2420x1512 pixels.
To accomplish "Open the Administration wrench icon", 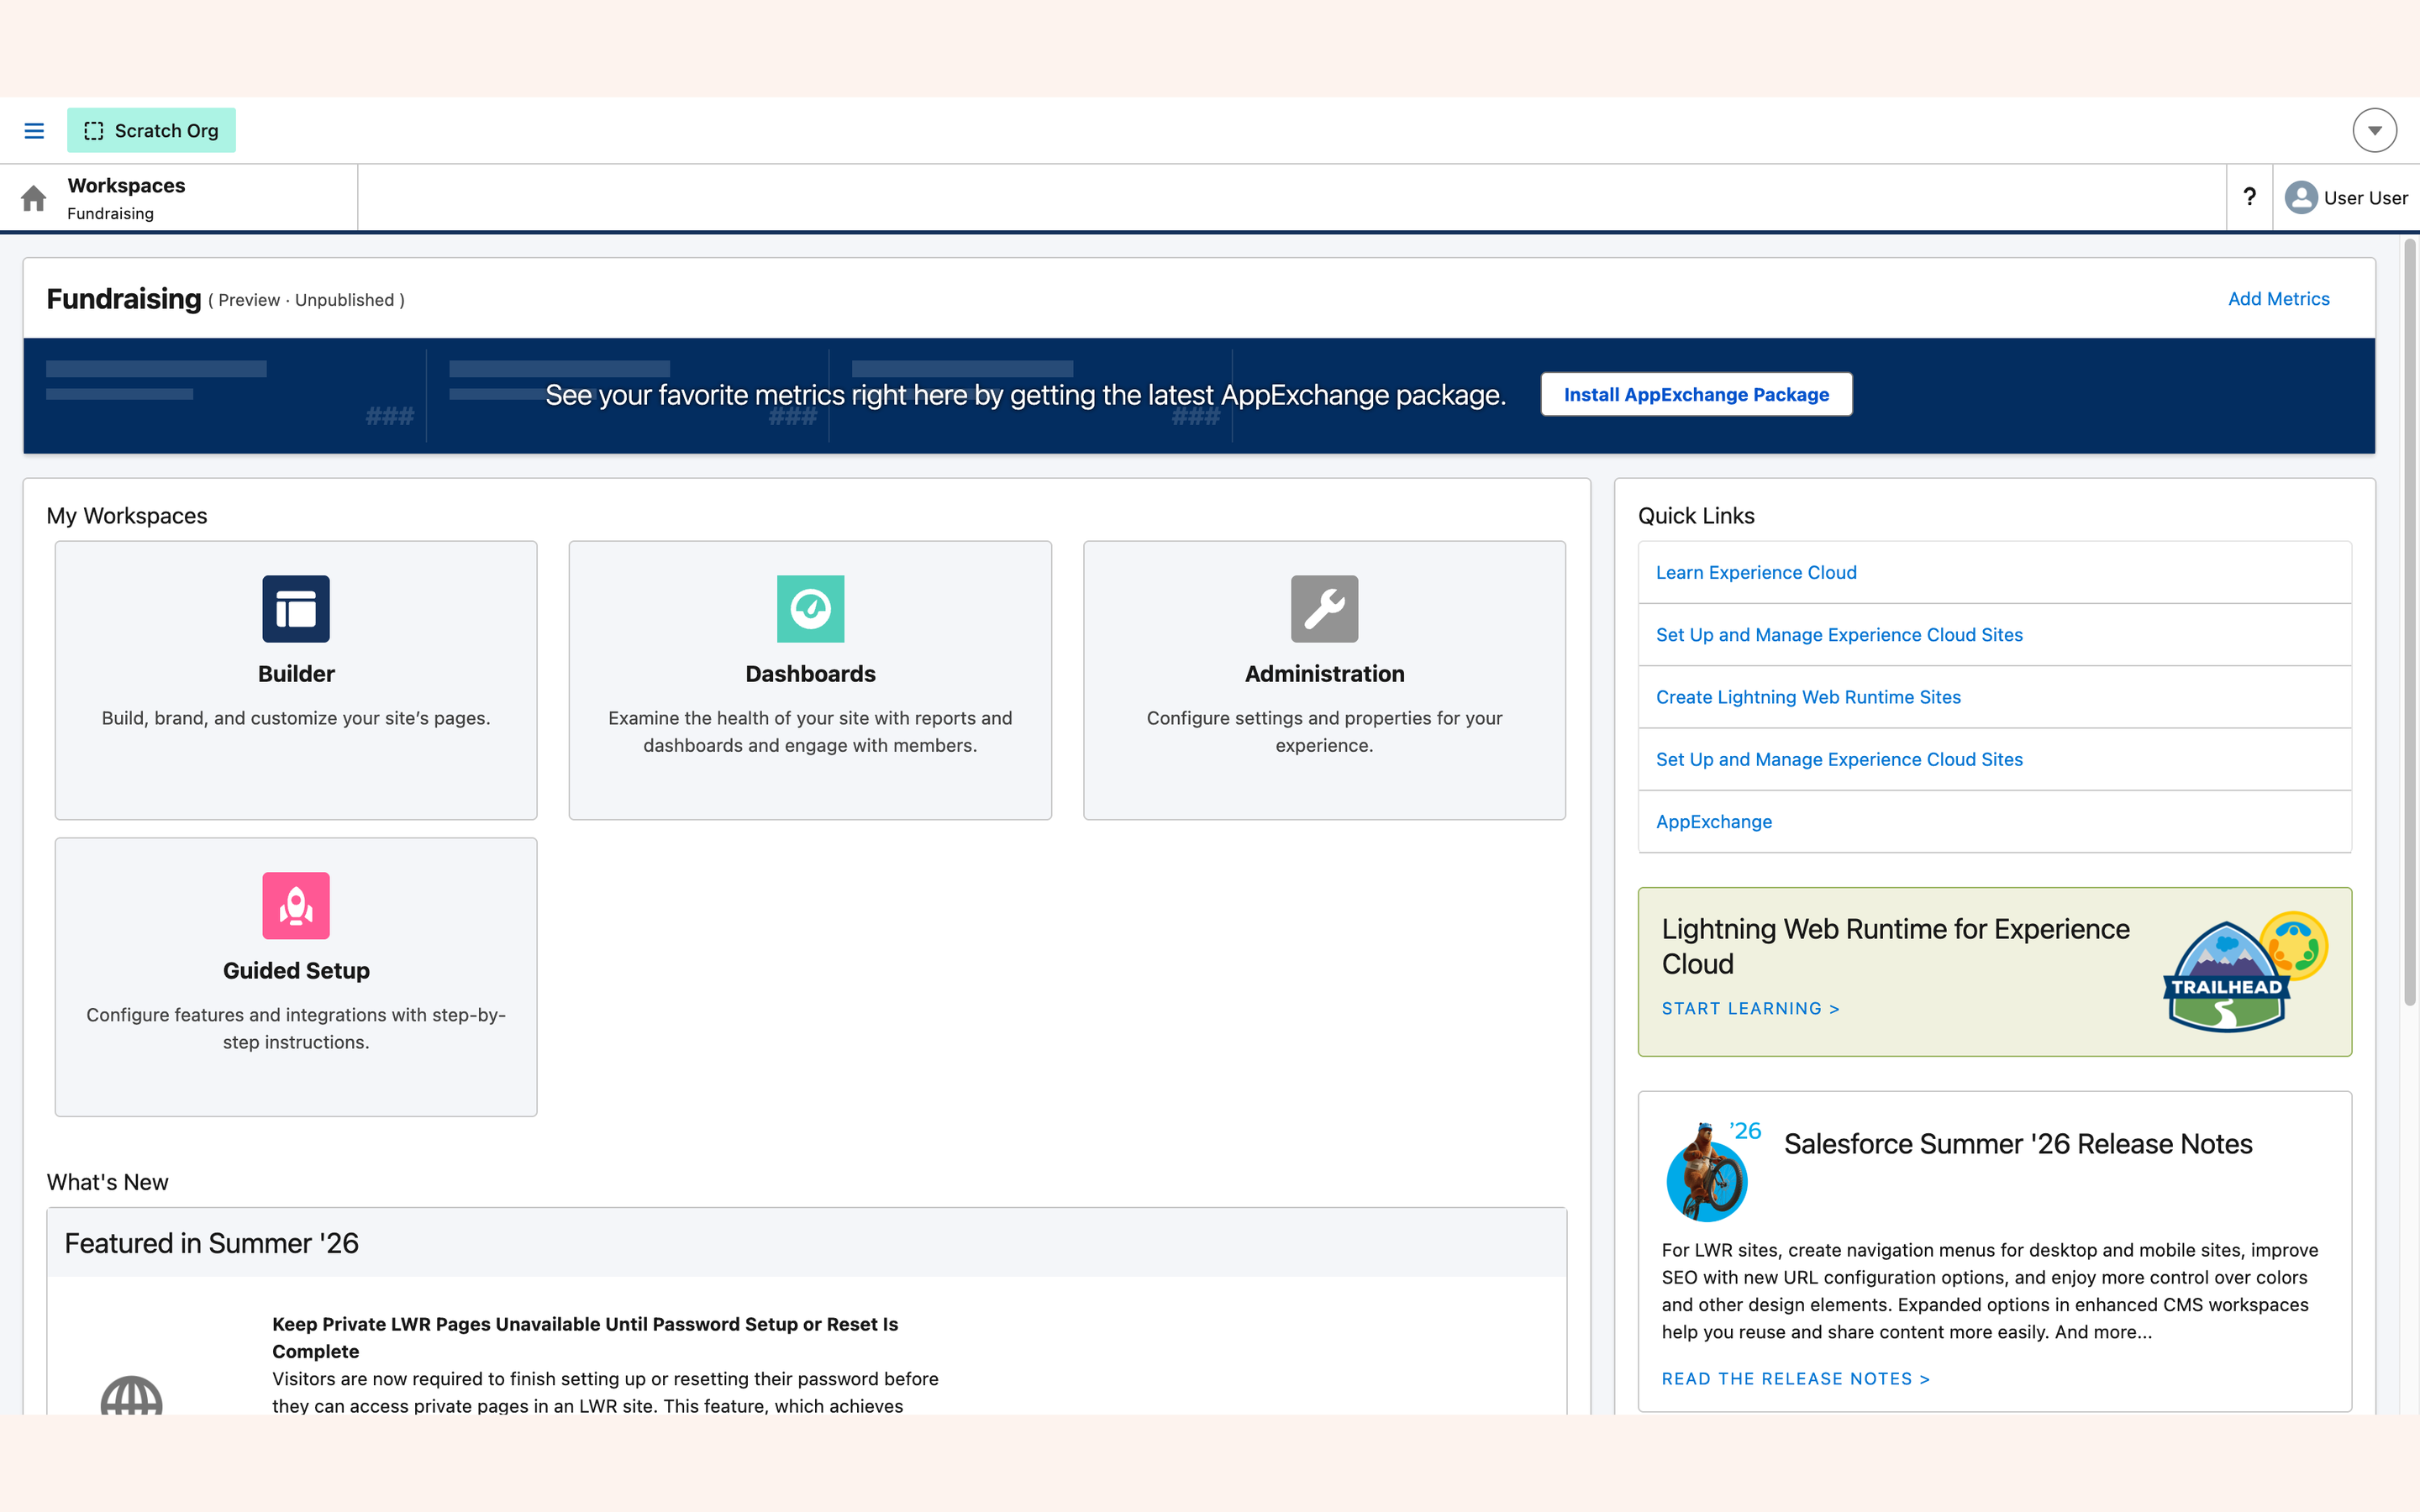I will coord(1324,609).
